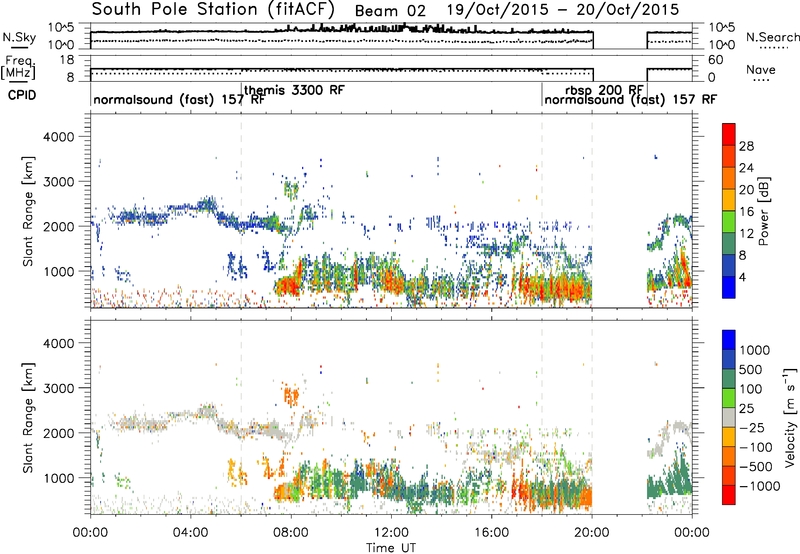Screen dimensions: 800x554
Task: Click the "20:00" time tick label
Action: 591,533
